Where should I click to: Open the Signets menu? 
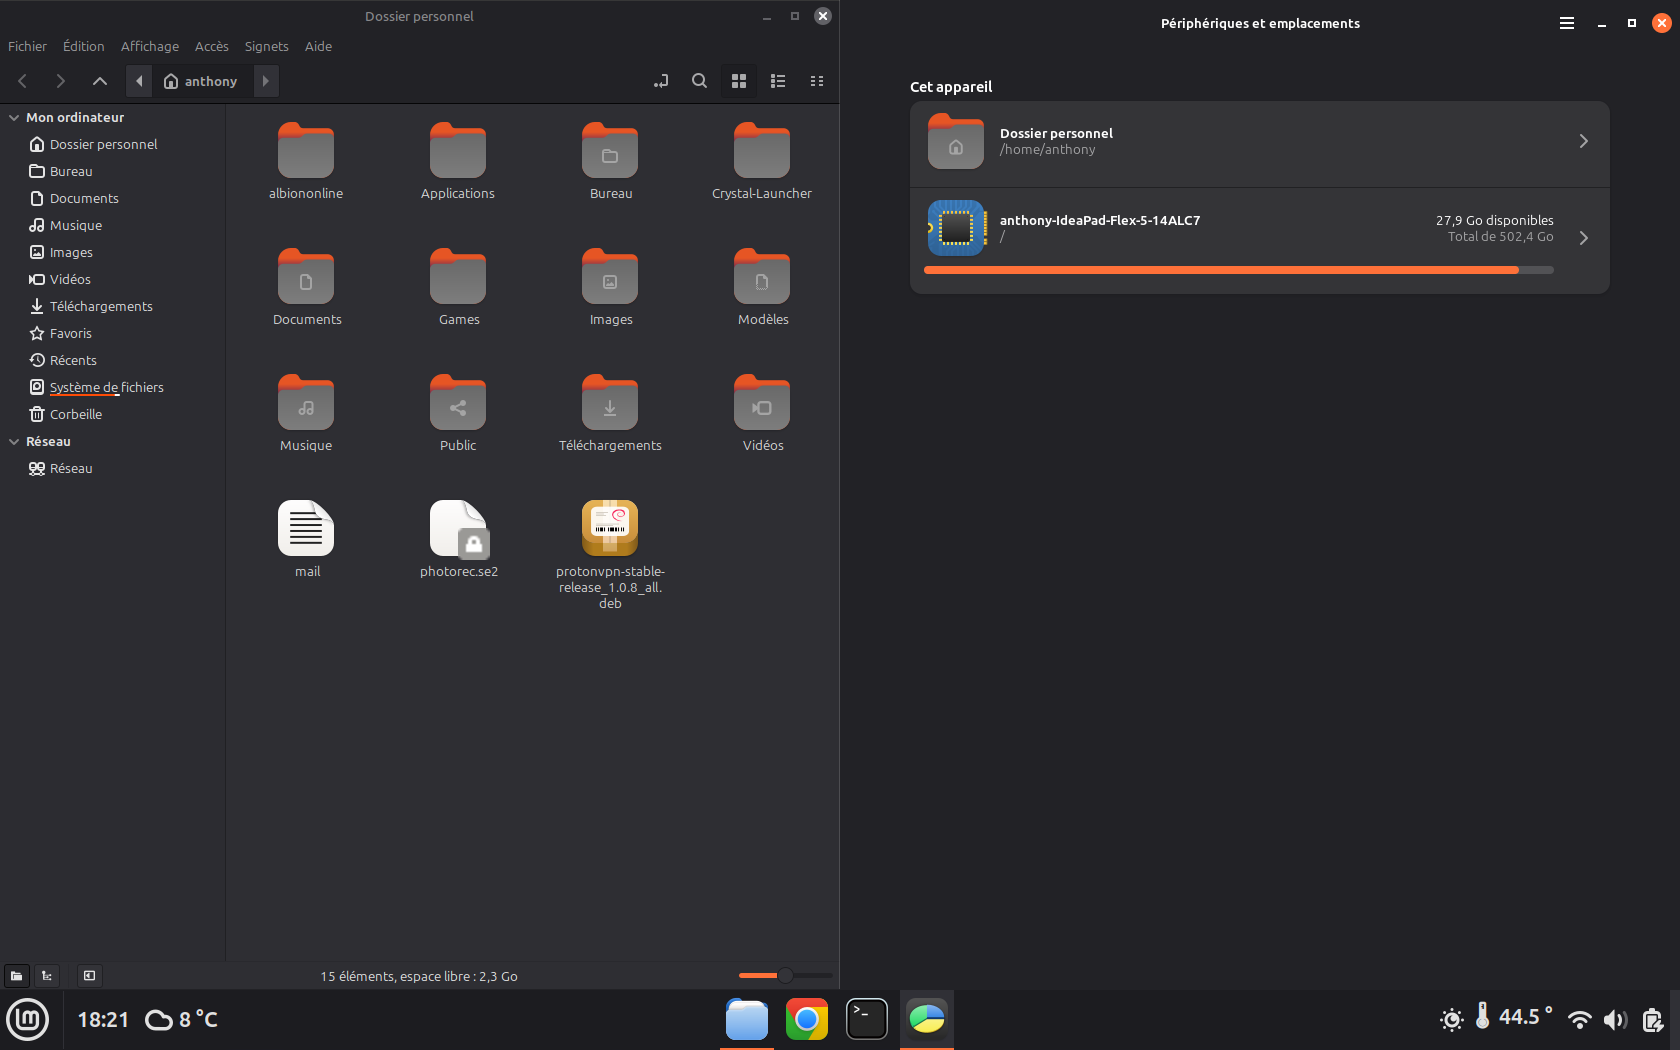(x=266, y=46)
